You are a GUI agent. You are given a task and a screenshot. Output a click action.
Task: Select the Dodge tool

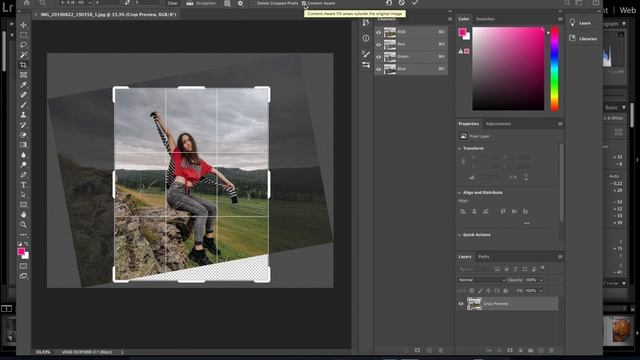[23, 165]
